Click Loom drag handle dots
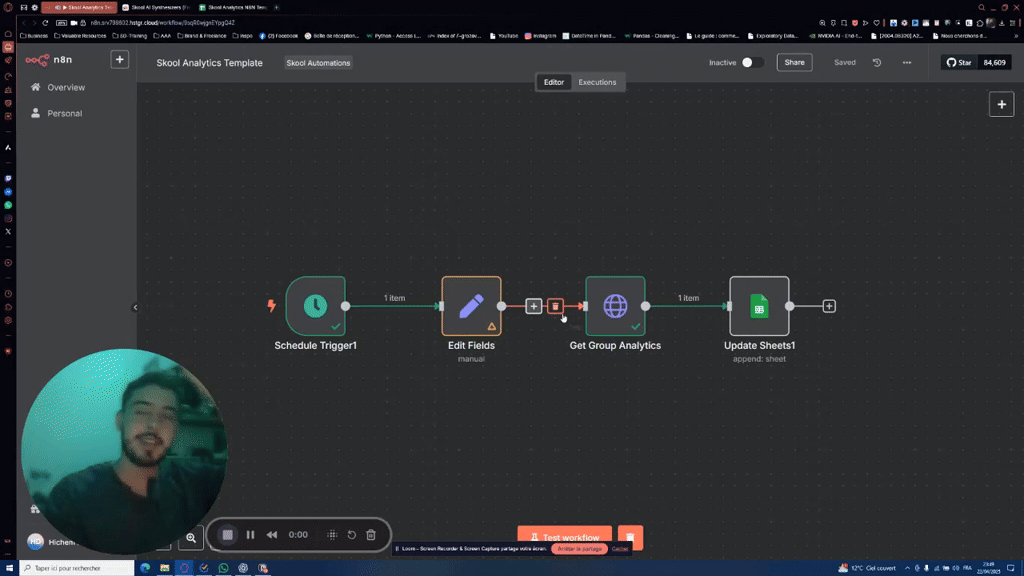 pyautogui.click(x=332, y=535)
